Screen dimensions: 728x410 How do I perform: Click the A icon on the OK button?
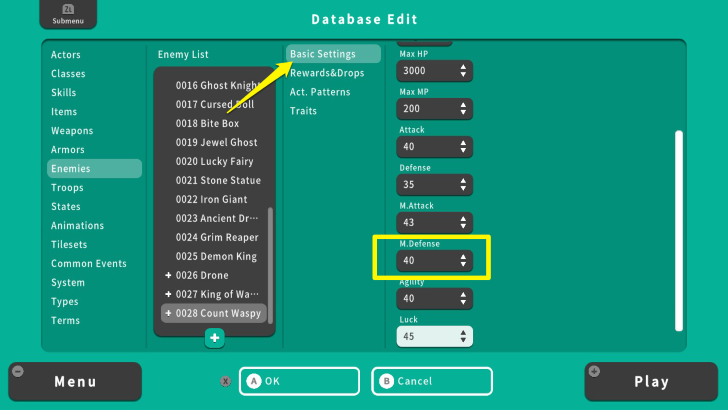[x=254, y=381]
